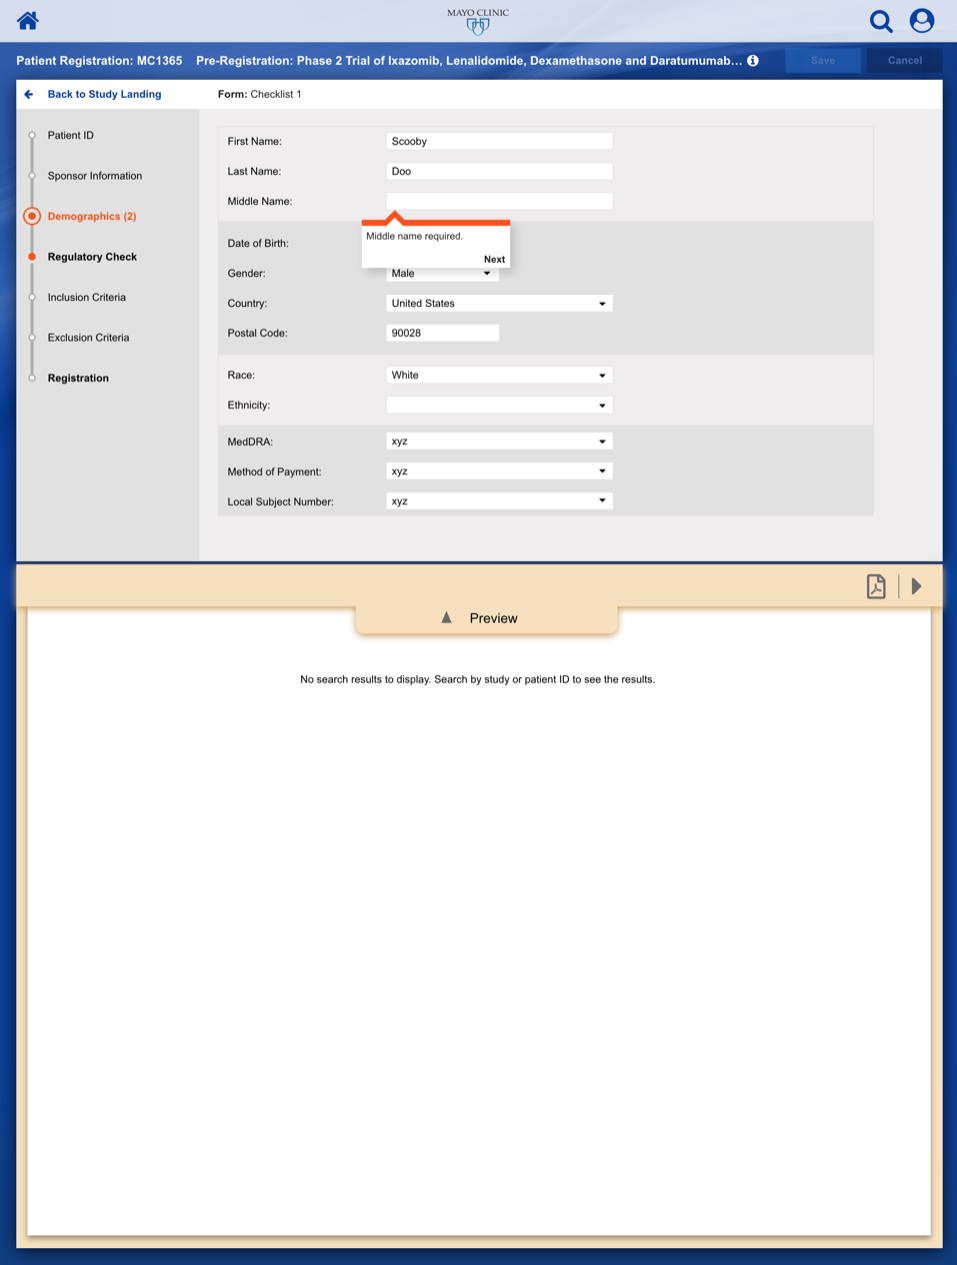The image size is (957, 1265).
Task: Click the Save button
Action: pyautogui.click(x=823, y=61)
